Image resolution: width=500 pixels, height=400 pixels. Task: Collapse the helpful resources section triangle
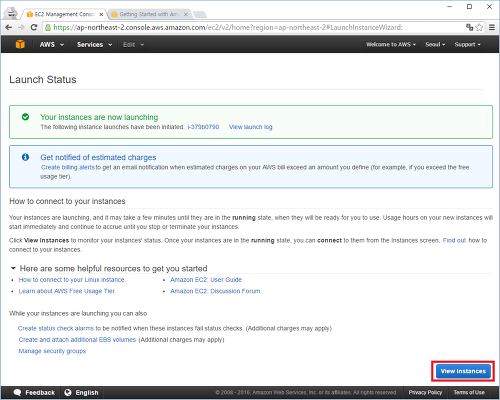point(13,268)
